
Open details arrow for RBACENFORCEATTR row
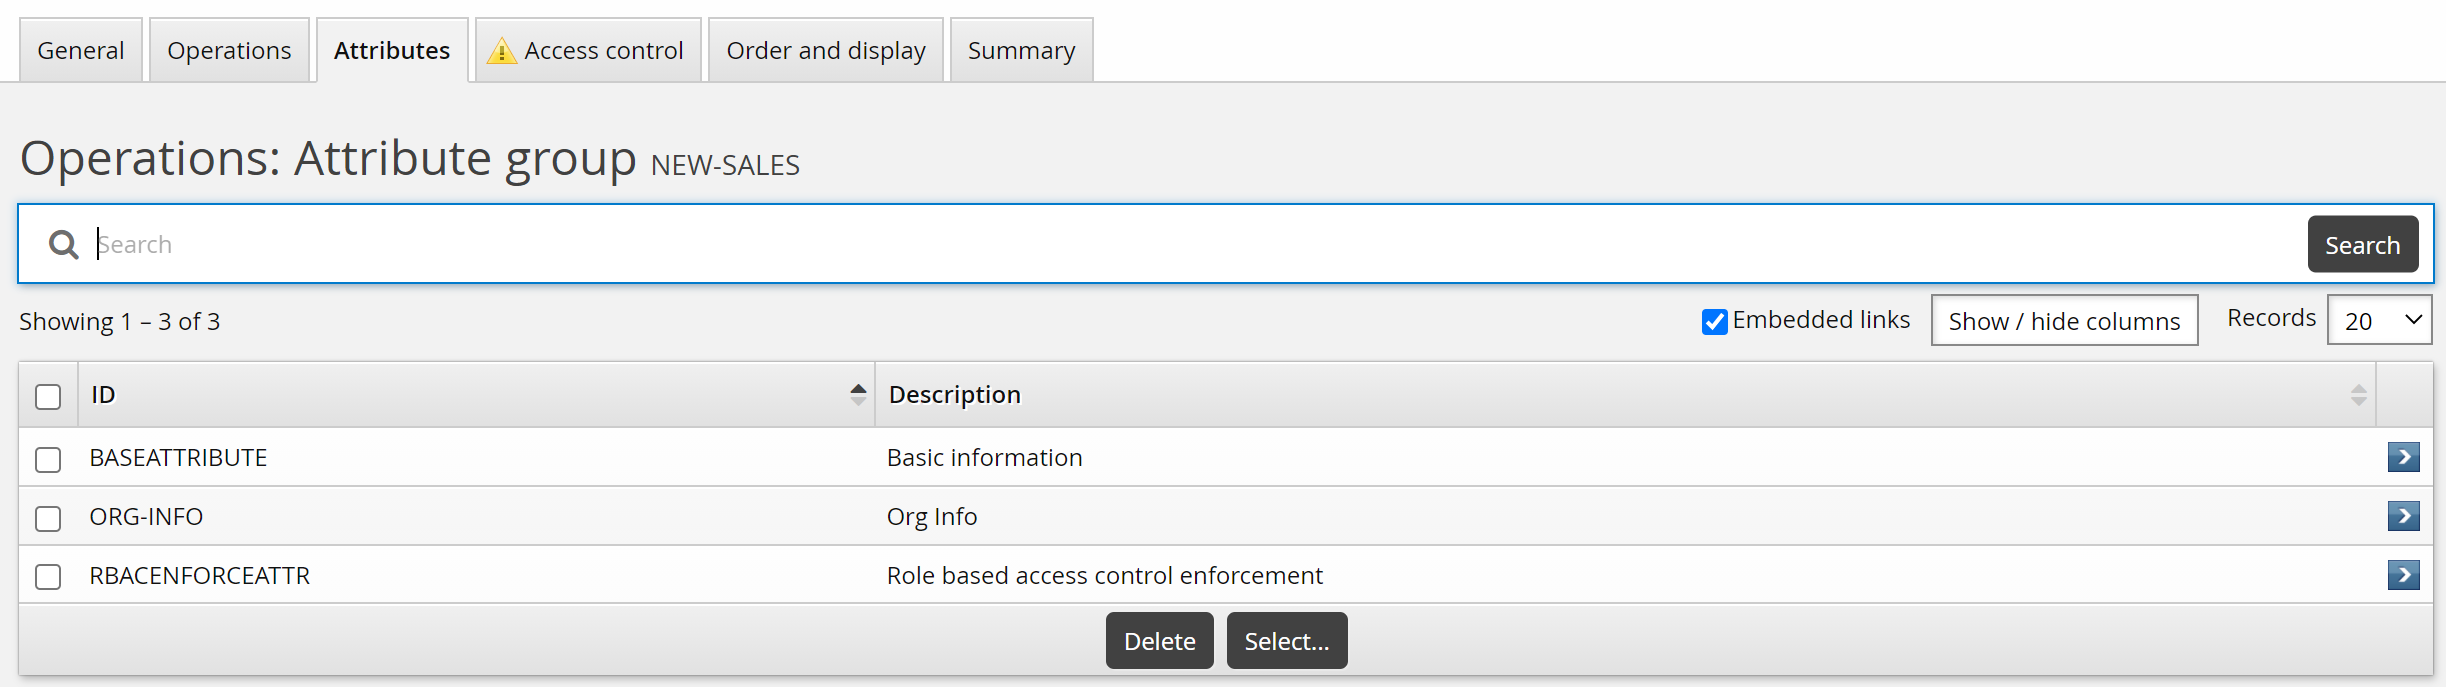pyautogui.click(x=2402, y=575)
